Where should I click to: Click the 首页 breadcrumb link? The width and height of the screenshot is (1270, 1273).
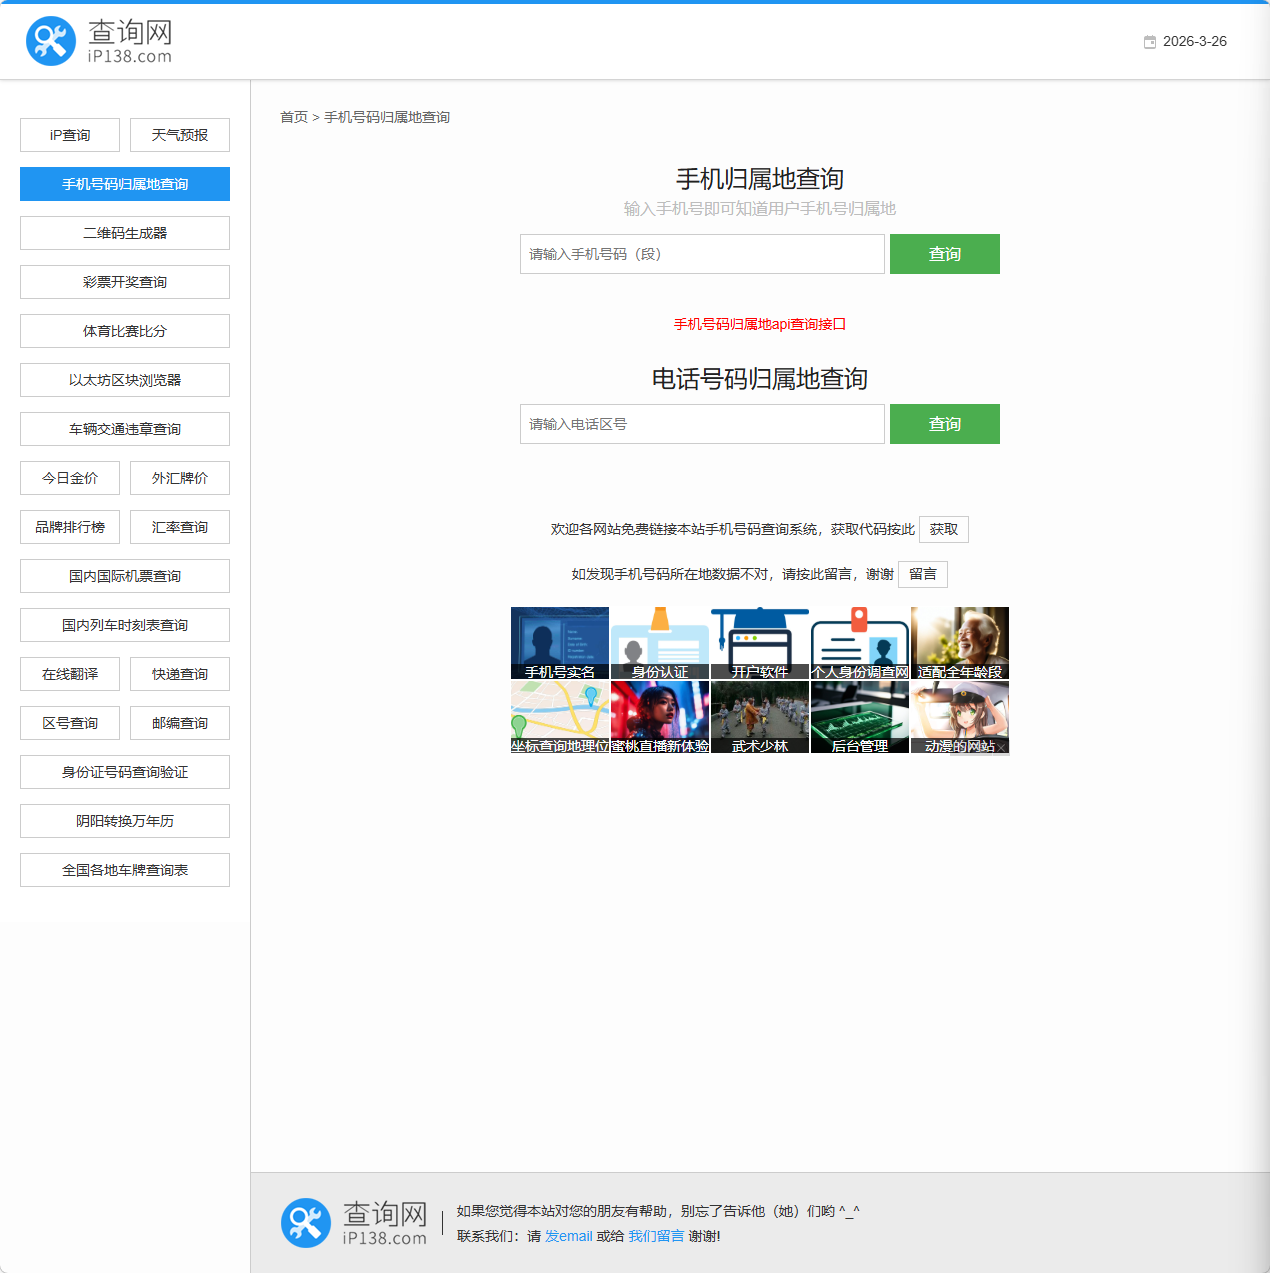pyautogui.click(x=294, y=117)
